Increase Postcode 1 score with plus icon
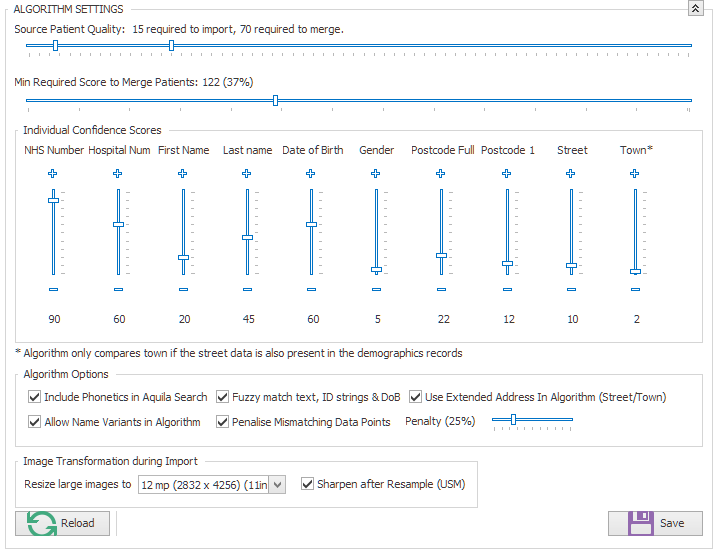 coord(506,173)
